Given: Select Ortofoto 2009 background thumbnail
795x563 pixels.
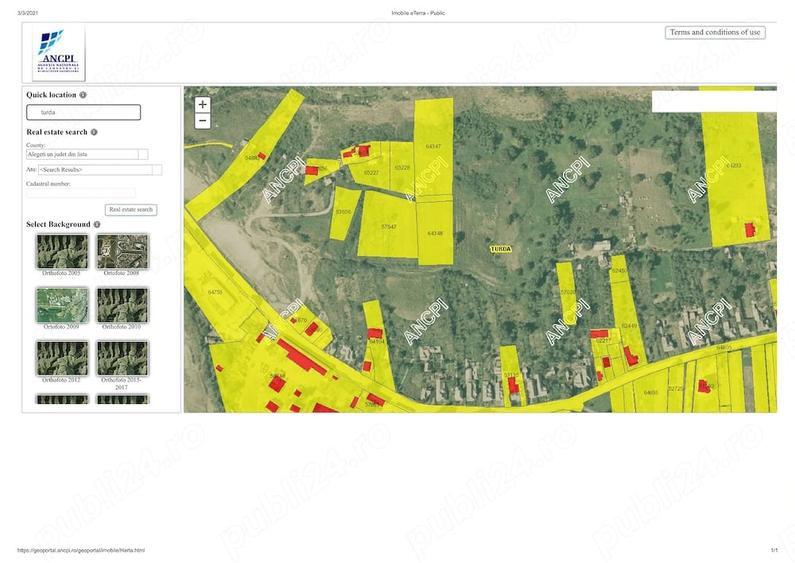Looking at the screenshot, I should pos(62,305).
